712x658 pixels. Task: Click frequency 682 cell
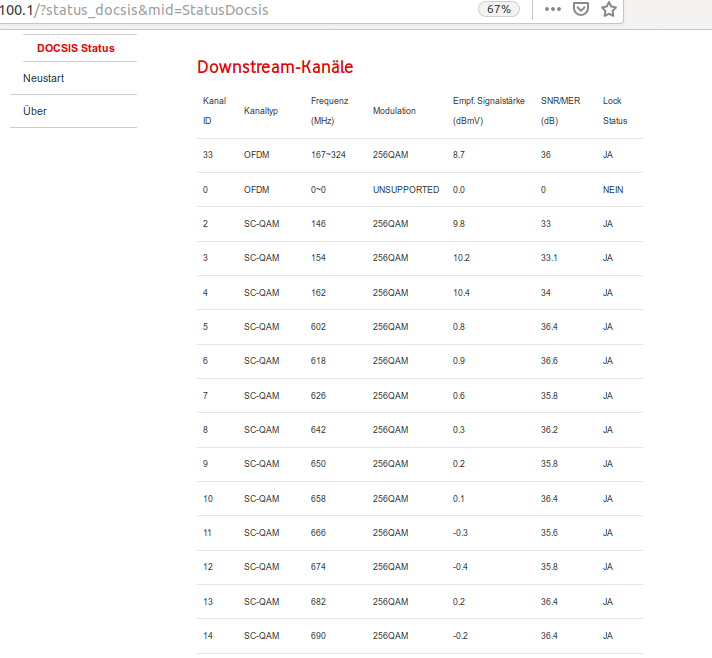tap(318, 602)
